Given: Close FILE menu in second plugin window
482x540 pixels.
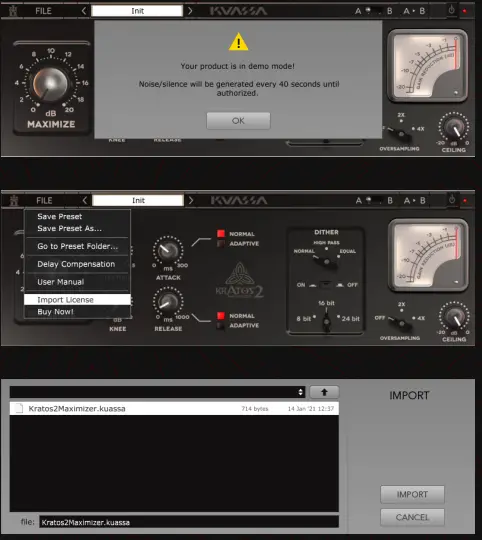Looking at the screenshot, I should click(44, 200).
